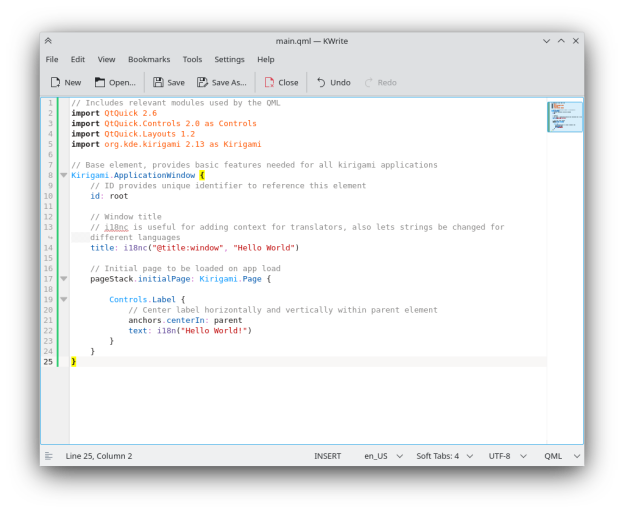Open the en_US dictionary dropdown

click(382, 456)
